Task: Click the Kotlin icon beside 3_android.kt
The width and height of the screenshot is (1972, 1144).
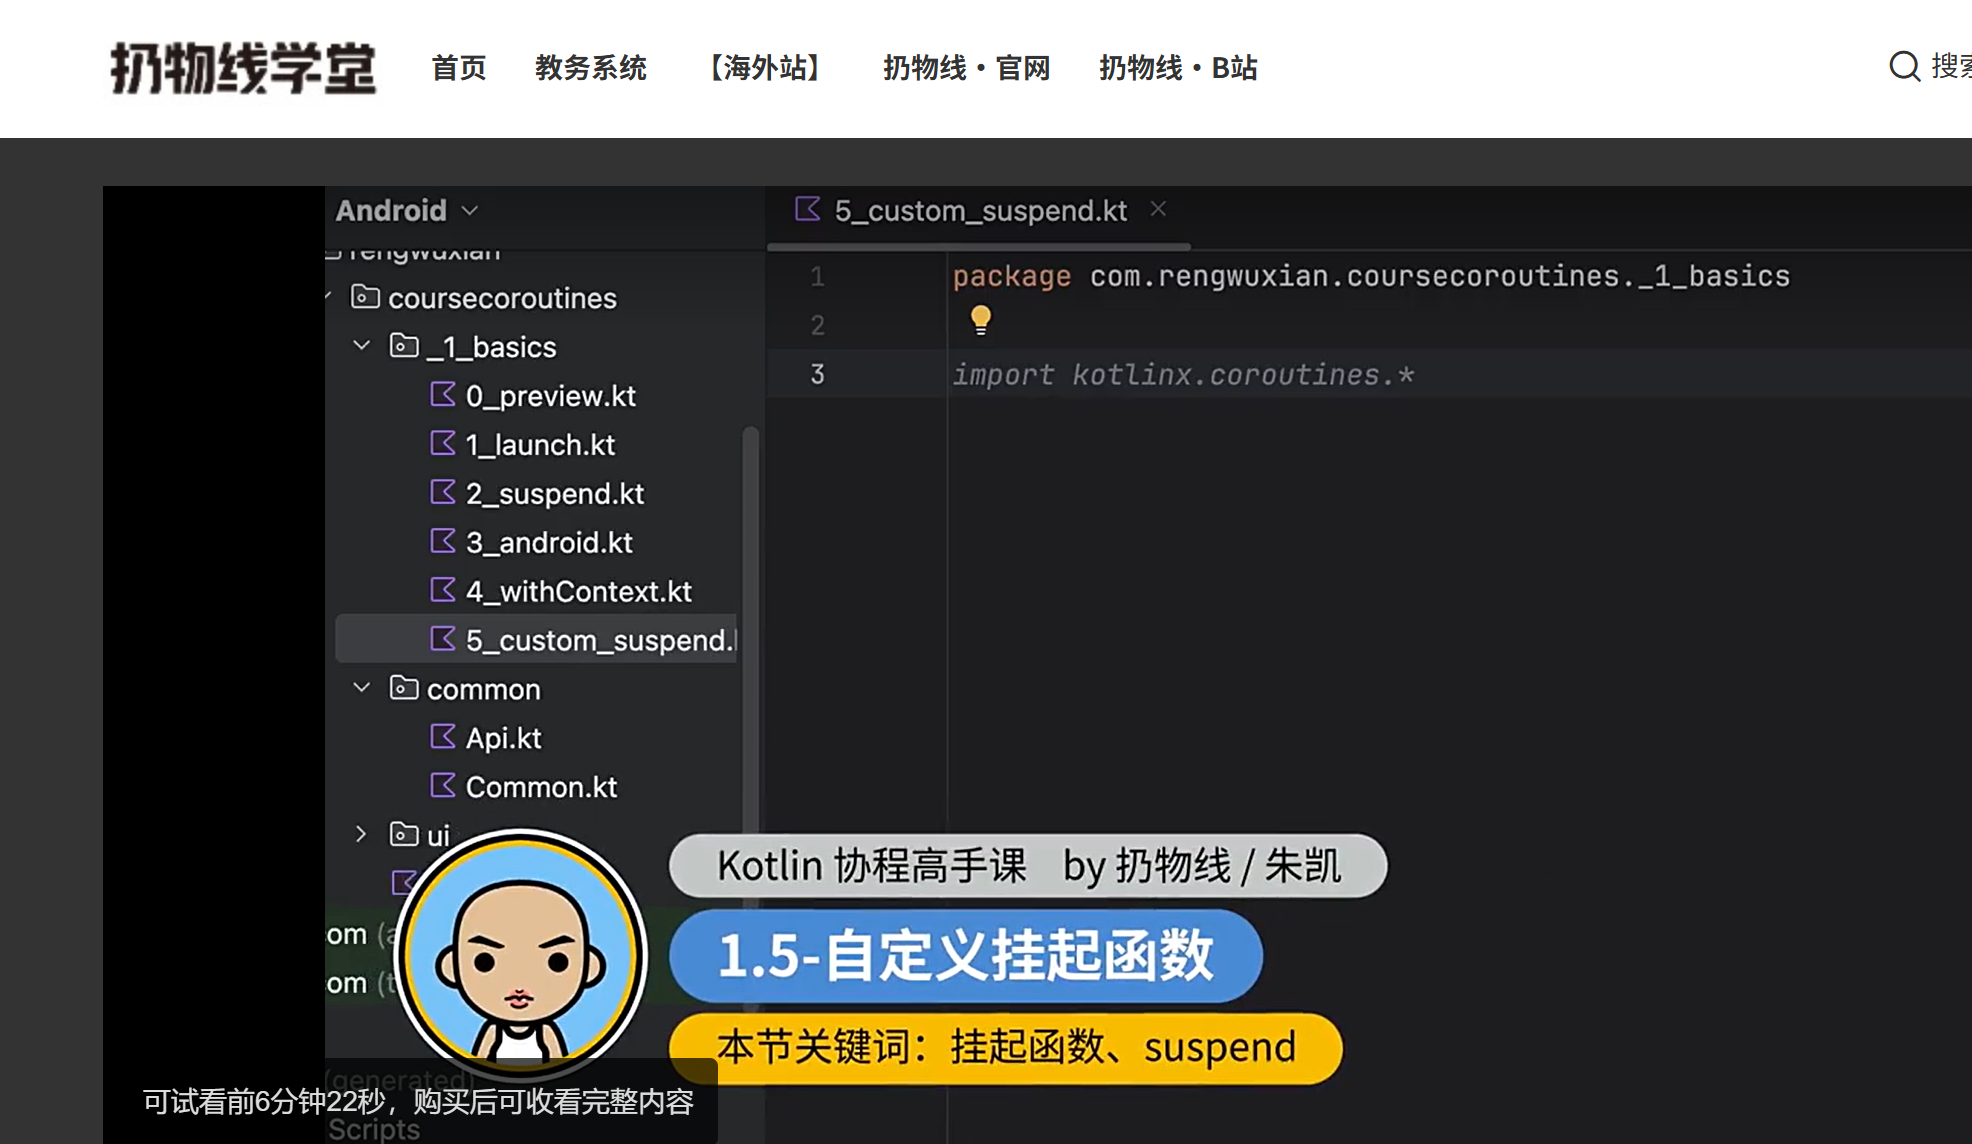Action: [x=443, y=542]
